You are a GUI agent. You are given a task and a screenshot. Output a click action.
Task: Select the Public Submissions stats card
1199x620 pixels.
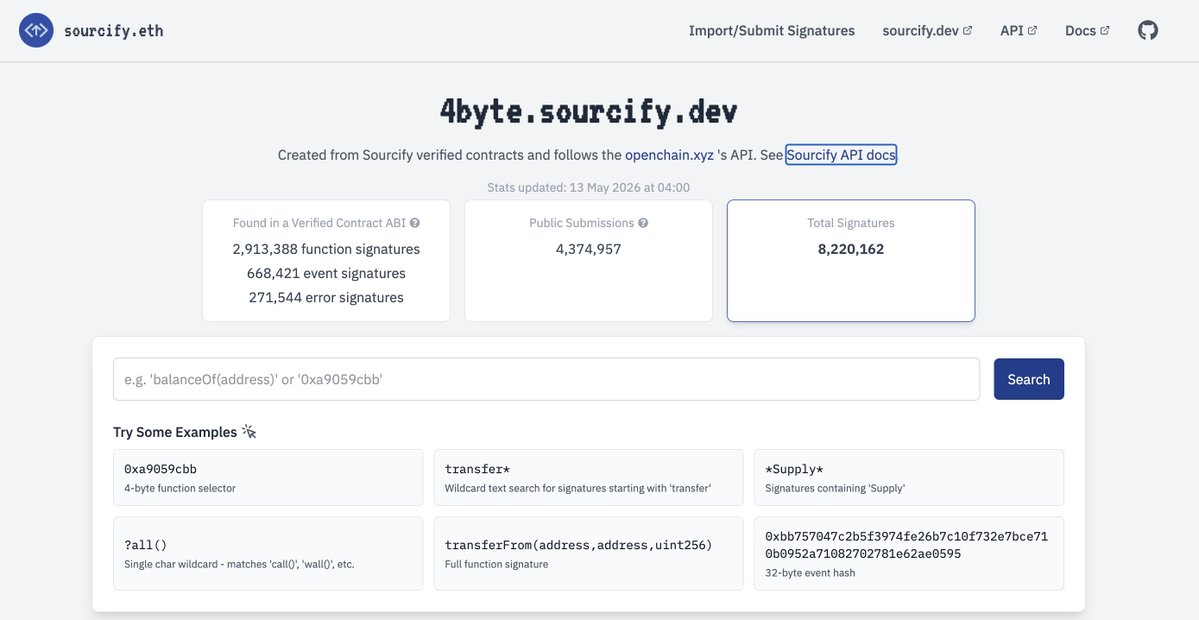588,261
